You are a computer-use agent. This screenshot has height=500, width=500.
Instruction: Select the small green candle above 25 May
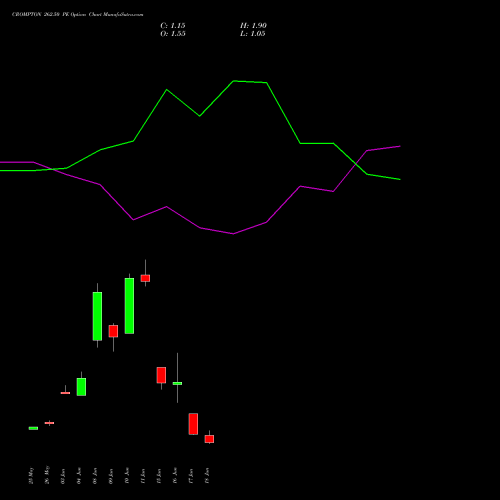tap(33, 428)
